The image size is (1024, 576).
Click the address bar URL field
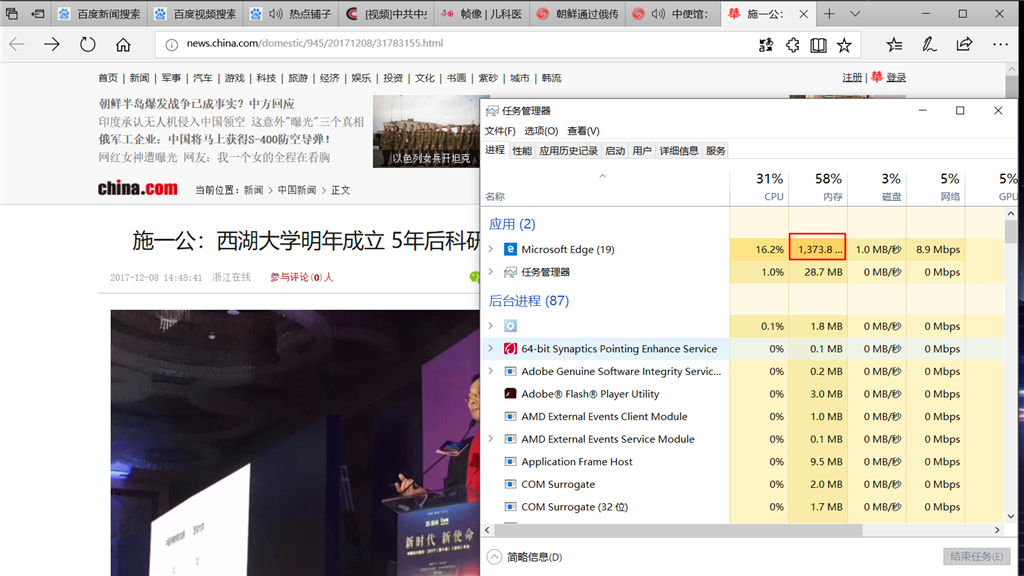(457, 44)
